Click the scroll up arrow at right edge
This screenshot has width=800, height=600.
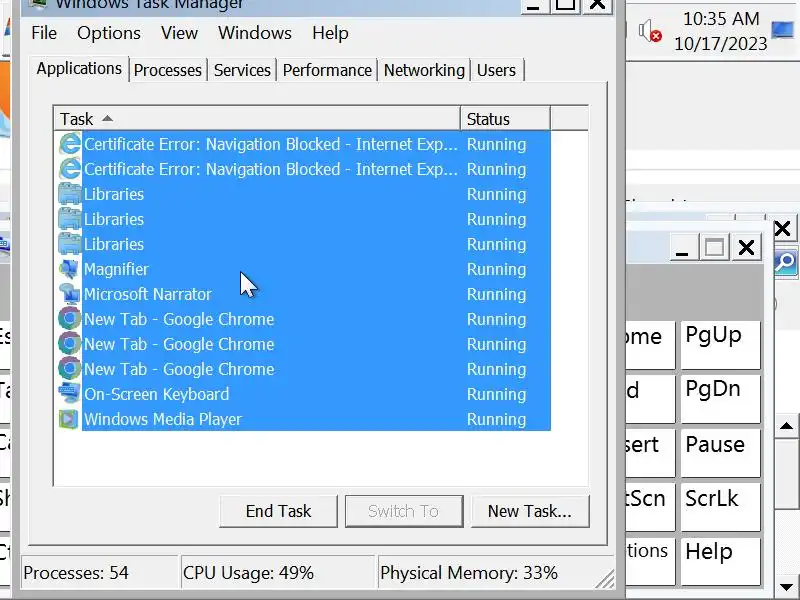(x=786, y=426)
